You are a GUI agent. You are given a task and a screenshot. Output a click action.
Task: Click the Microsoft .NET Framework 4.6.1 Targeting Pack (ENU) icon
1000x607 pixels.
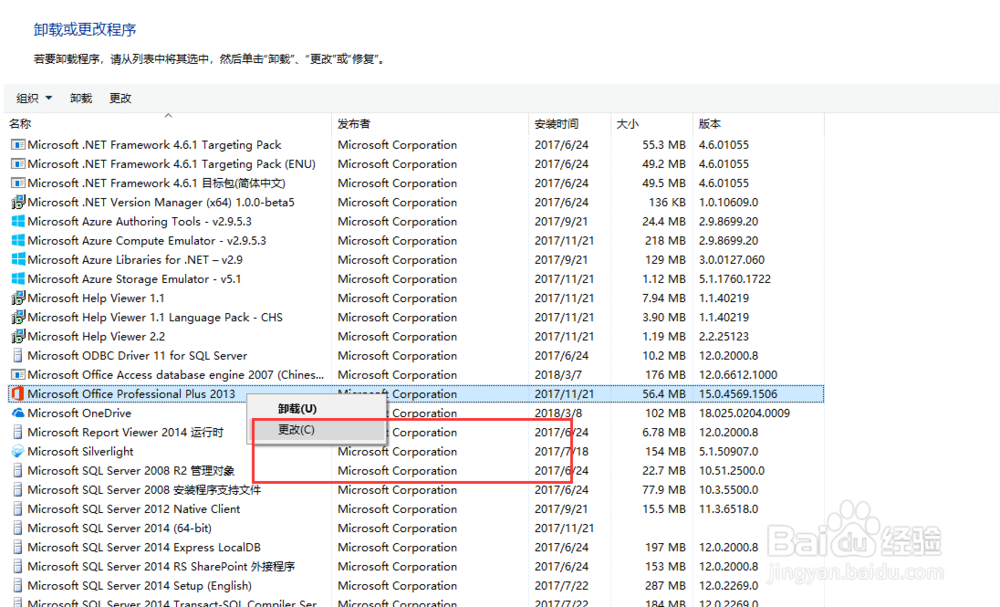pos(18,164)
